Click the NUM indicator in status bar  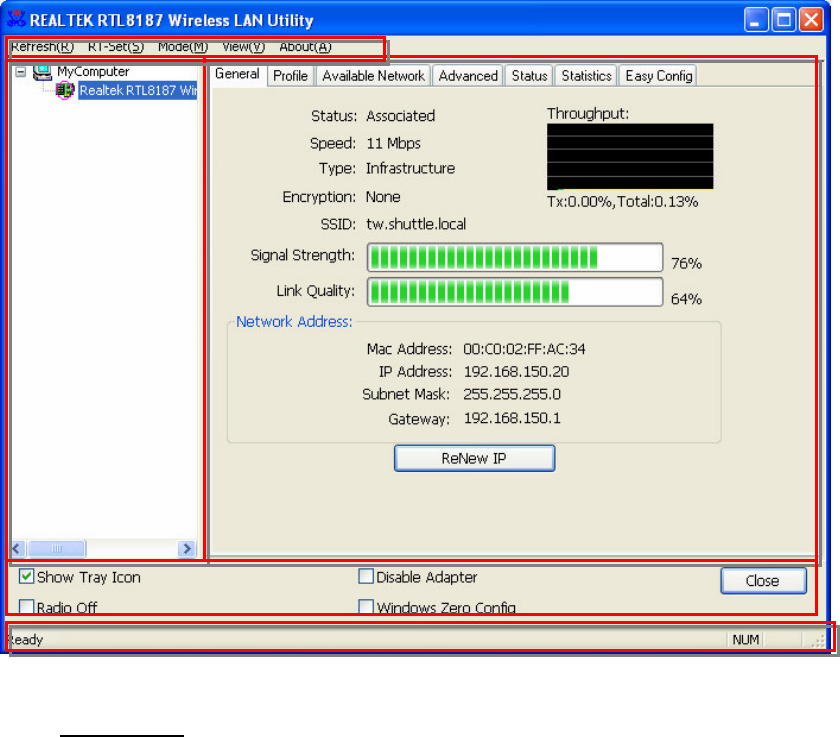tap(746, 640)
